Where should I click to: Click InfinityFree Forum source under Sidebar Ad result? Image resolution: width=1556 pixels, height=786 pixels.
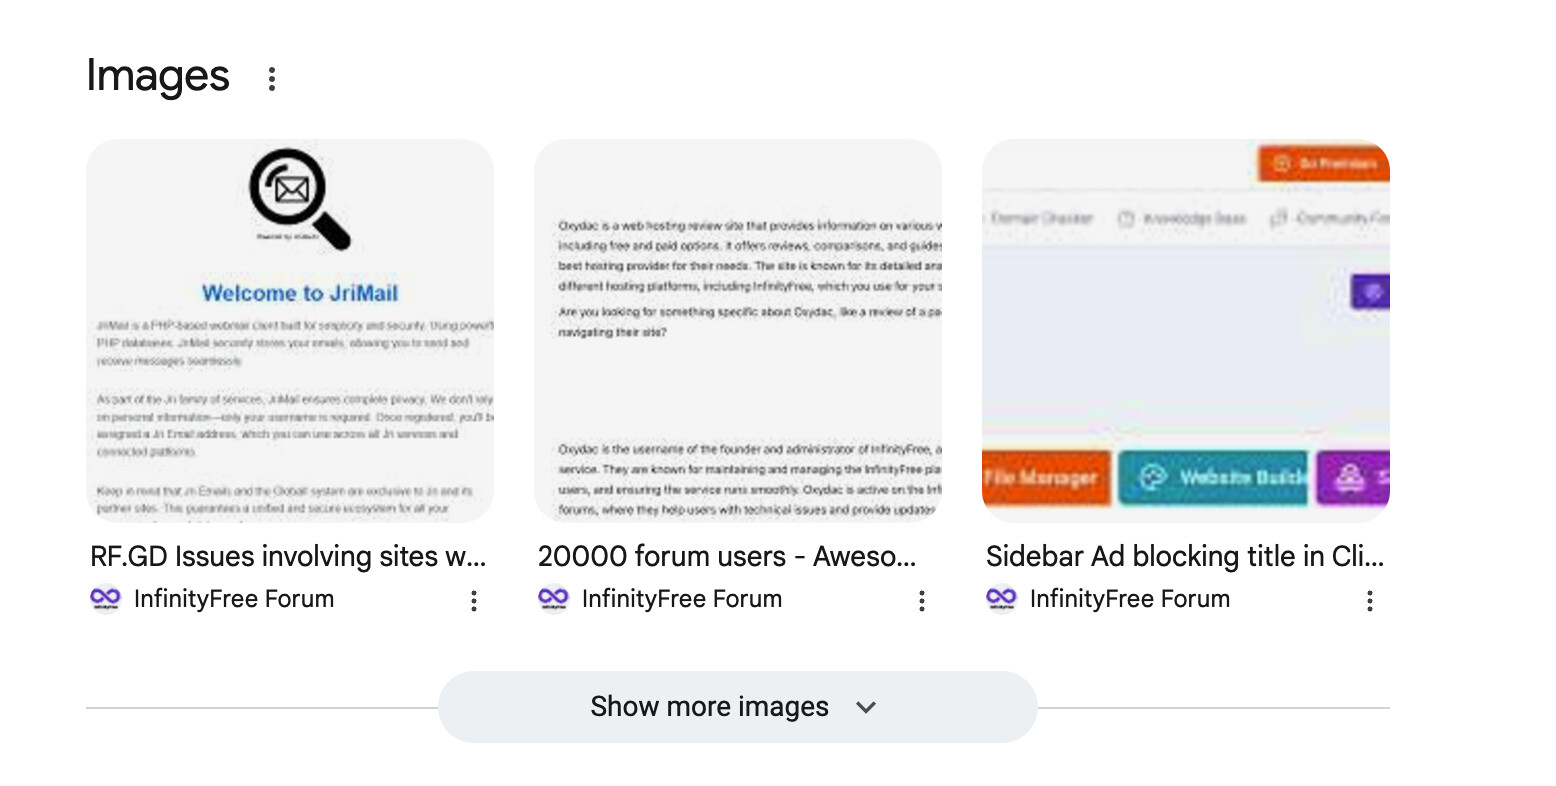tap(1130, 599)
